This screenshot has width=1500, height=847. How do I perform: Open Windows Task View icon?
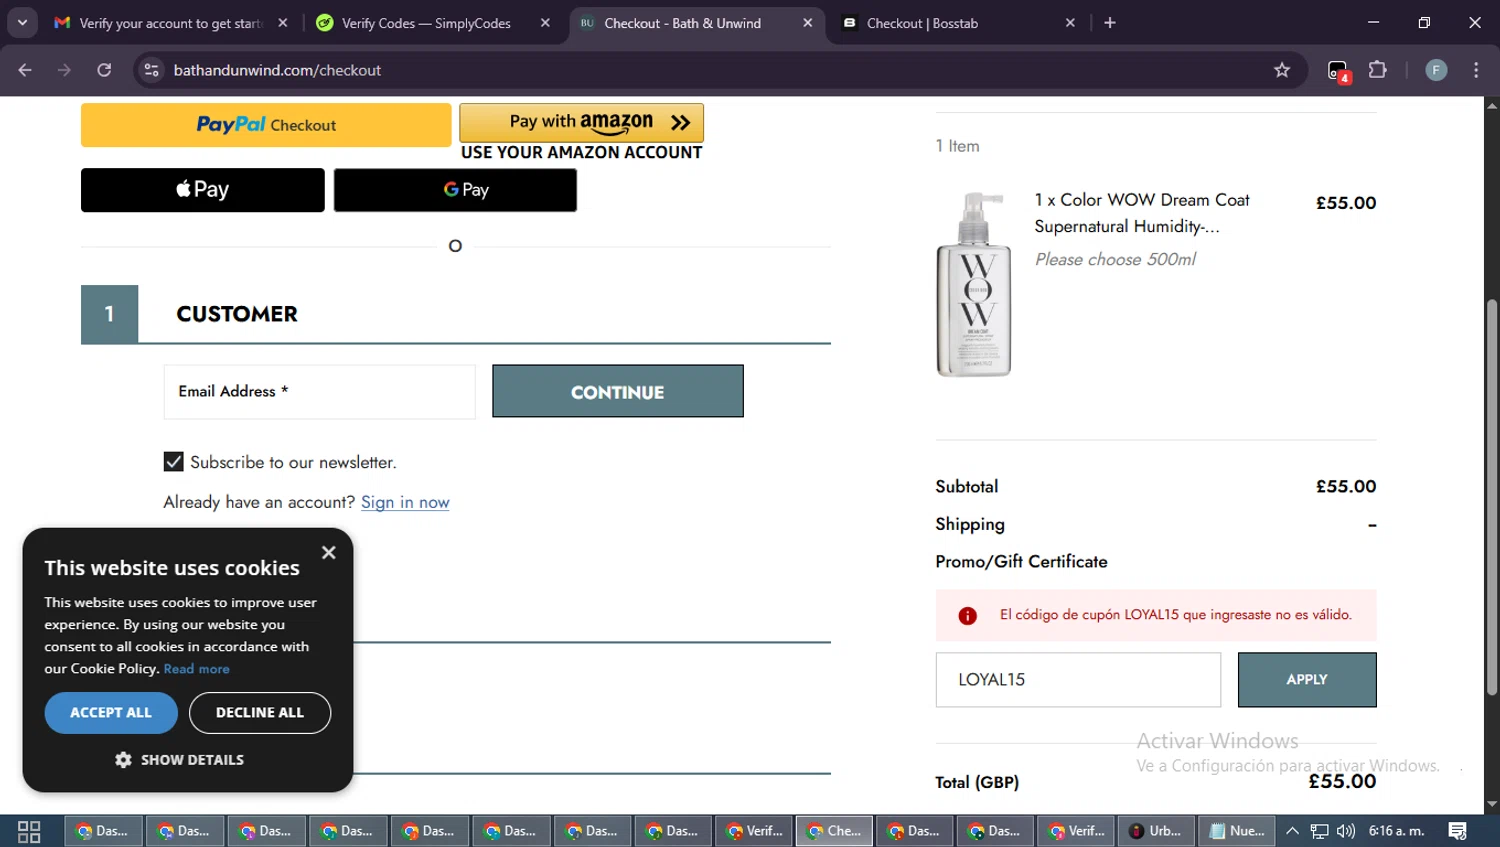tap(29, 831)
